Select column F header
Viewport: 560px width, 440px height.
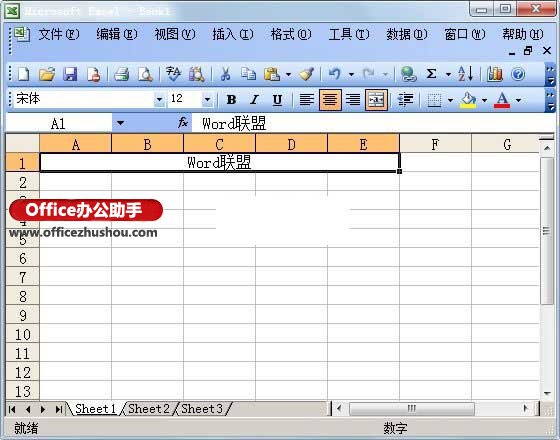435,144
